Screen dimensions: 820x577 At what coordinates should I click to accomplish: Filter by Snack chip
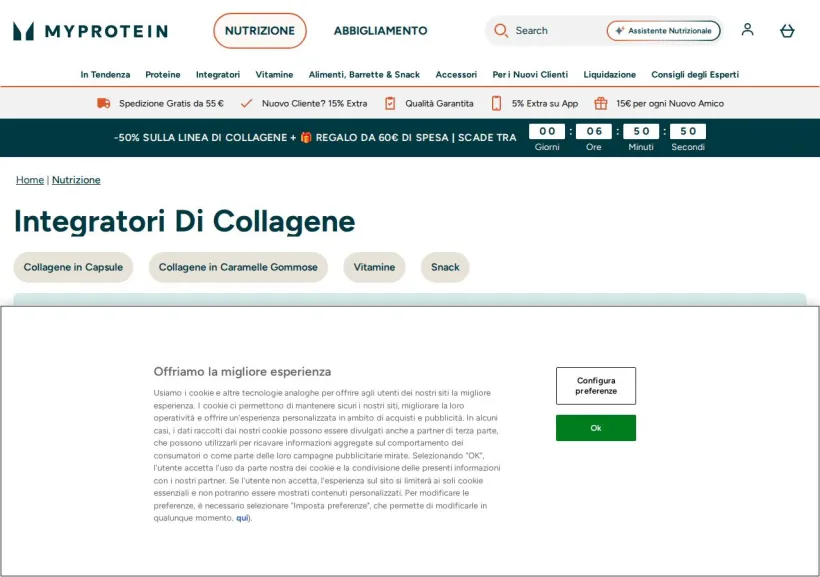pyautogui.click(x=445, y=267)
